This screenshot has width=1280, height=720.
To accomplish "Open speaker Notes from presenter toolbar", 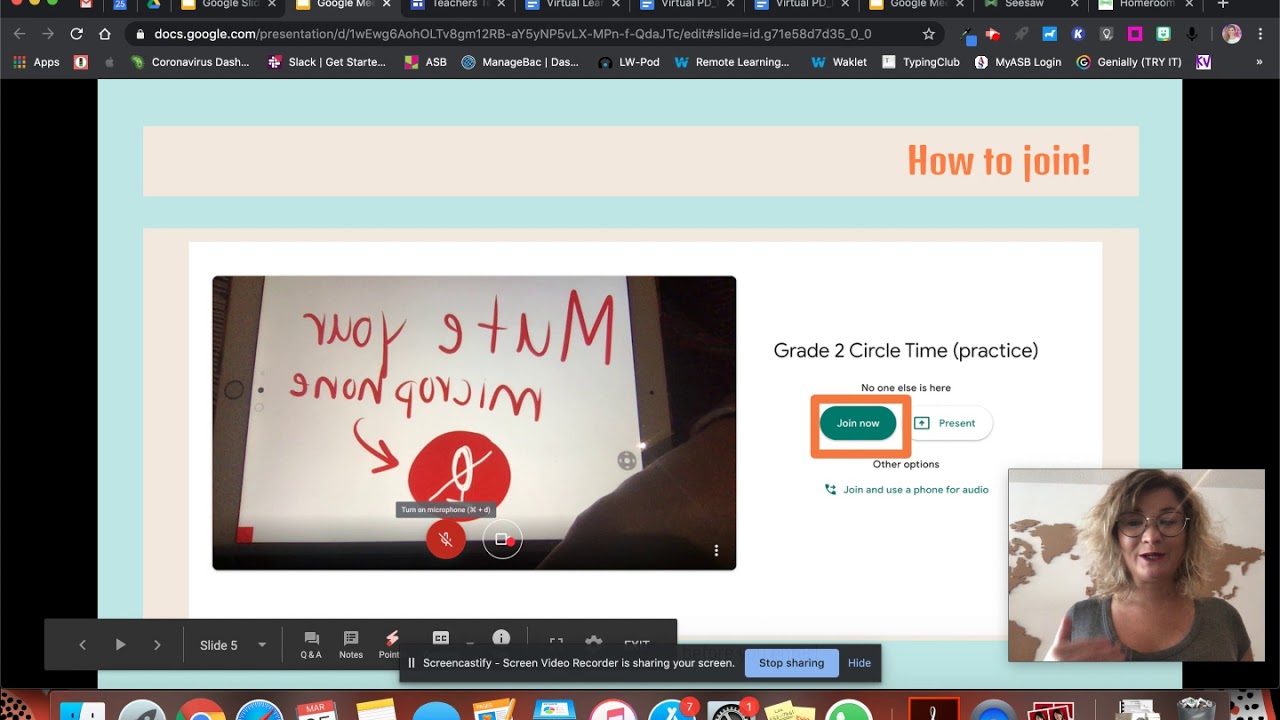I will click(x=351, y=645).
